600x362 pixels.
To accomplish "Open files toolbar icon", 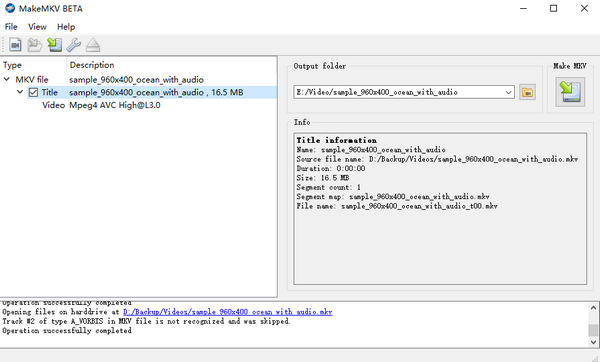I will point(15,45).
